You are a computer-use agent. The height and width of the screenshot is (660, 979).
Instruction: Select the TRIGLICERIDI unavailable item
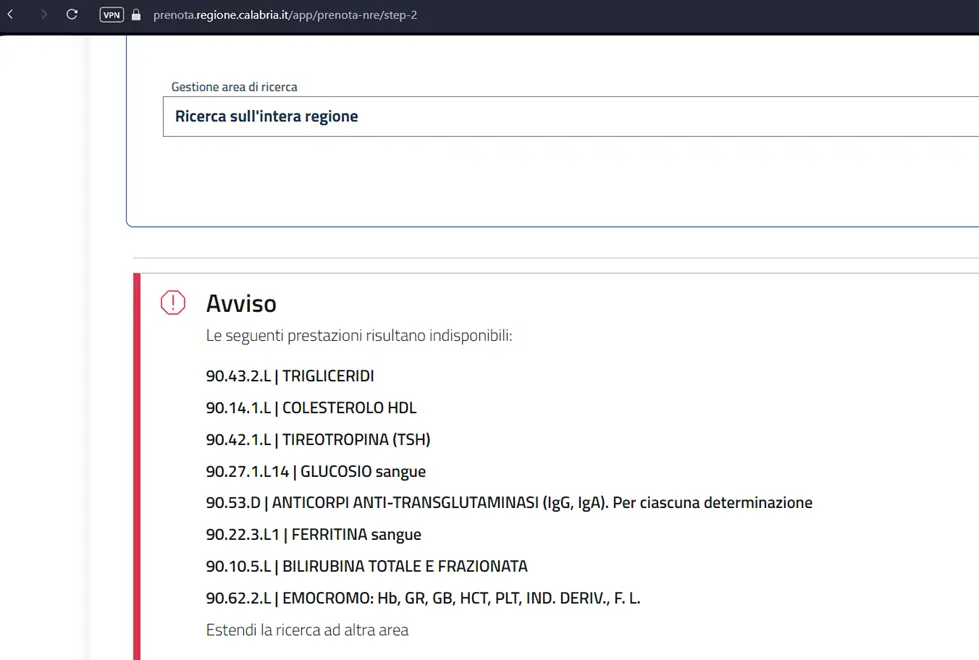click(x=290, y=376)
